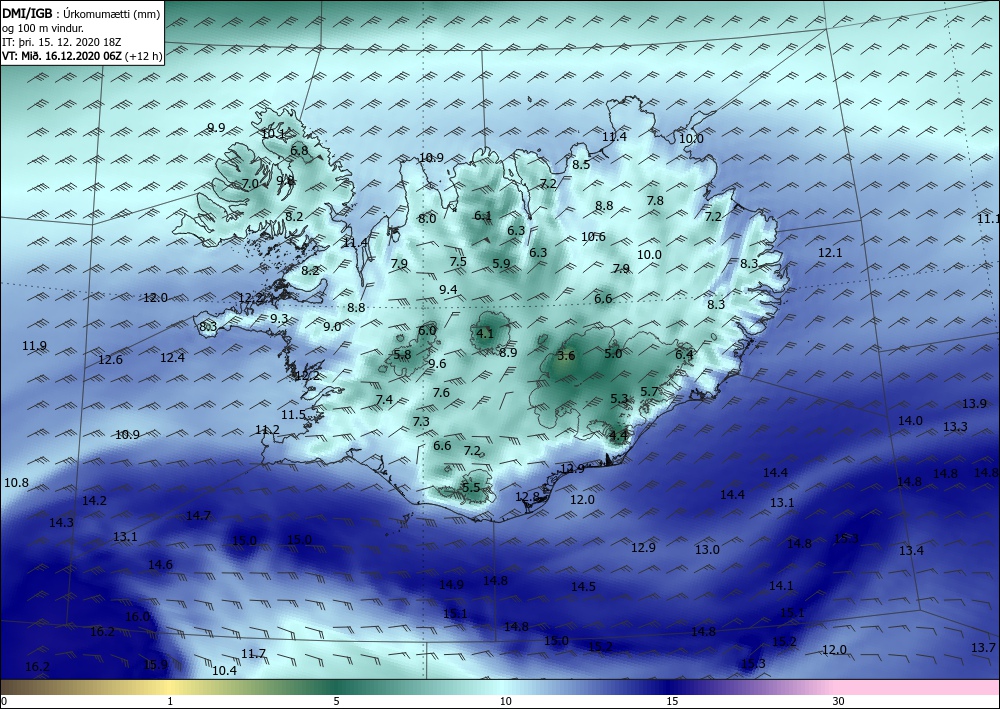The image size is (1000, 709).
Task: Select the 7.8 value on the map
Action: pos(655,200)
